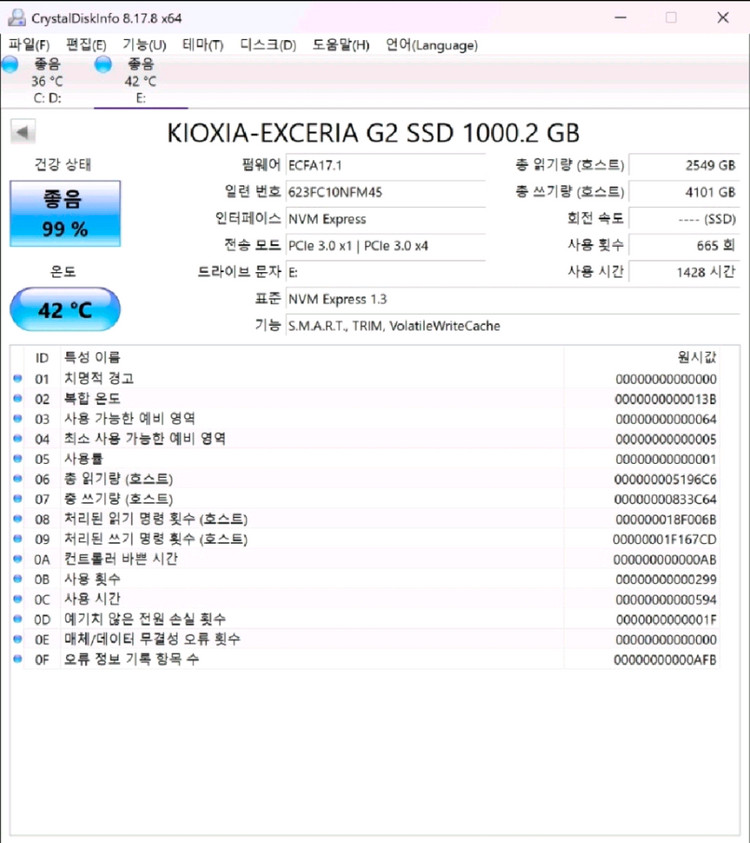Open the 디스크(D) menu
The width and height of the screenshot is (750, 843).
click(268, 45)
